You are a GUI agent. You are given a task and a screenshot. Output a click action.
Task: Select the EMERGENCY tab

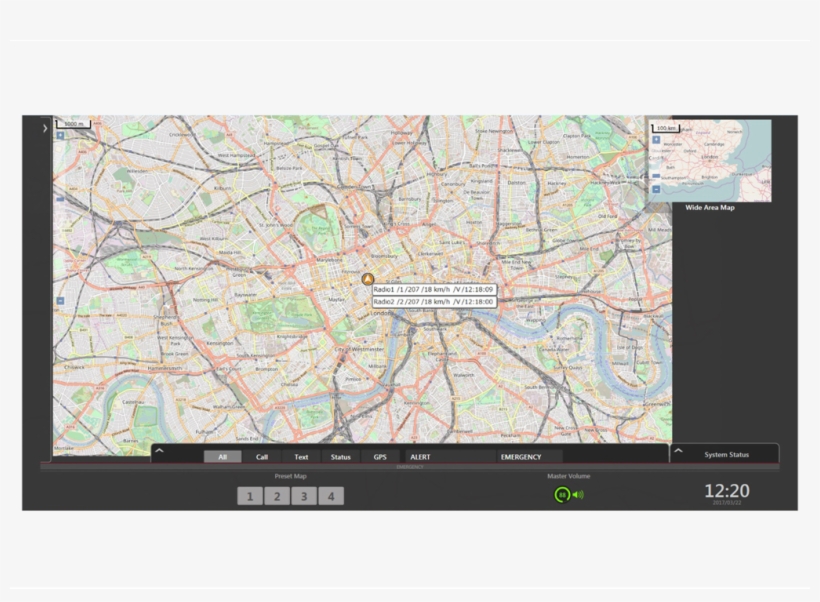521,457
